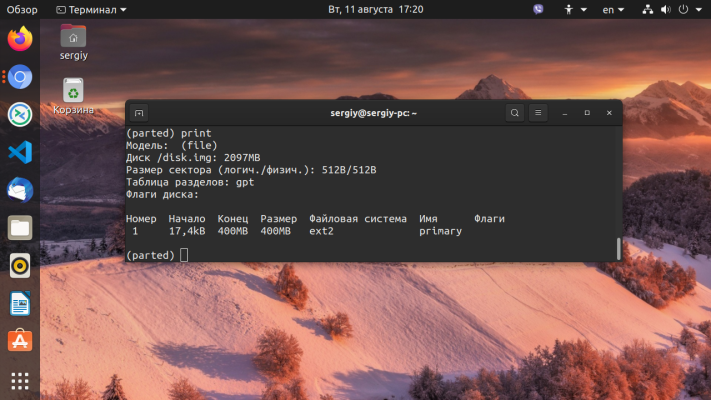The image size is (711, 400).
Task: Open the date and time calendar menu
Action: click(x=375, y=10)
